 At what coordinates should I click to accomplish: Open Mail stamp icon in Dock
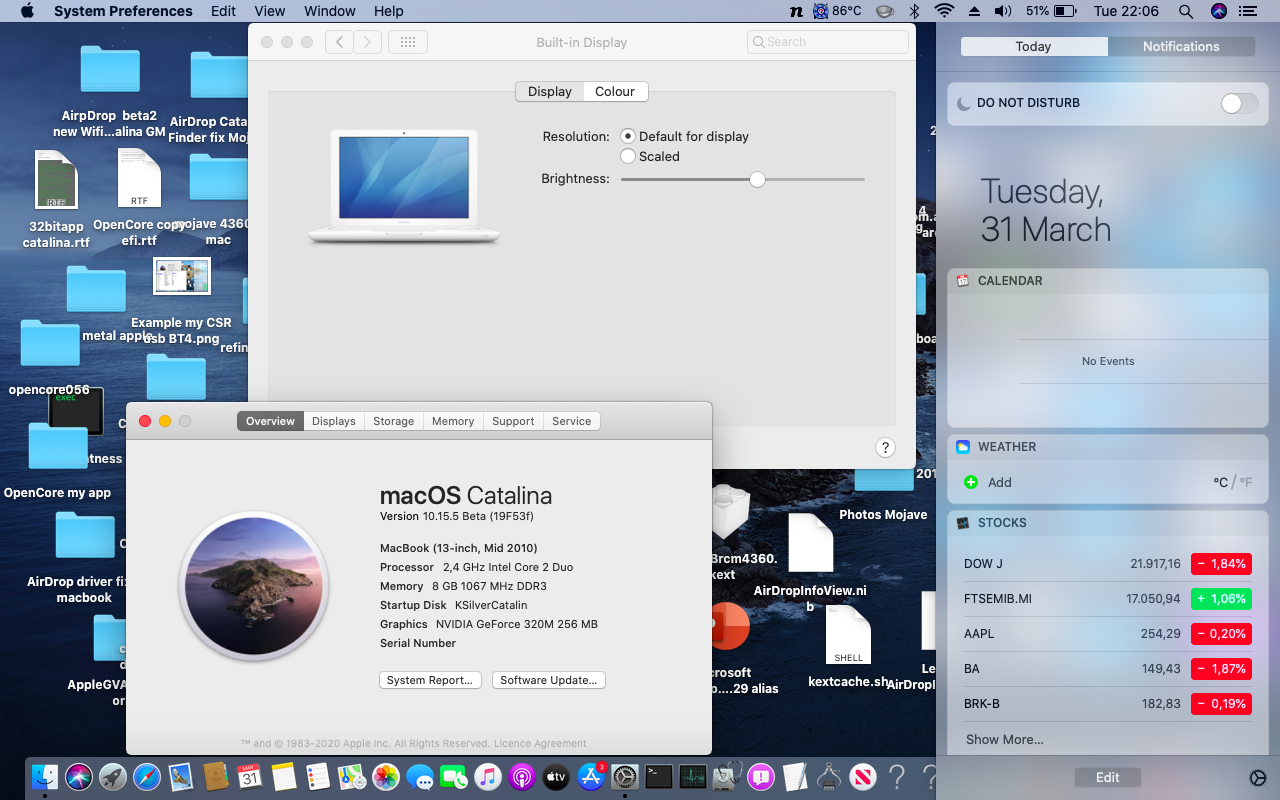[x=181, y=776]
